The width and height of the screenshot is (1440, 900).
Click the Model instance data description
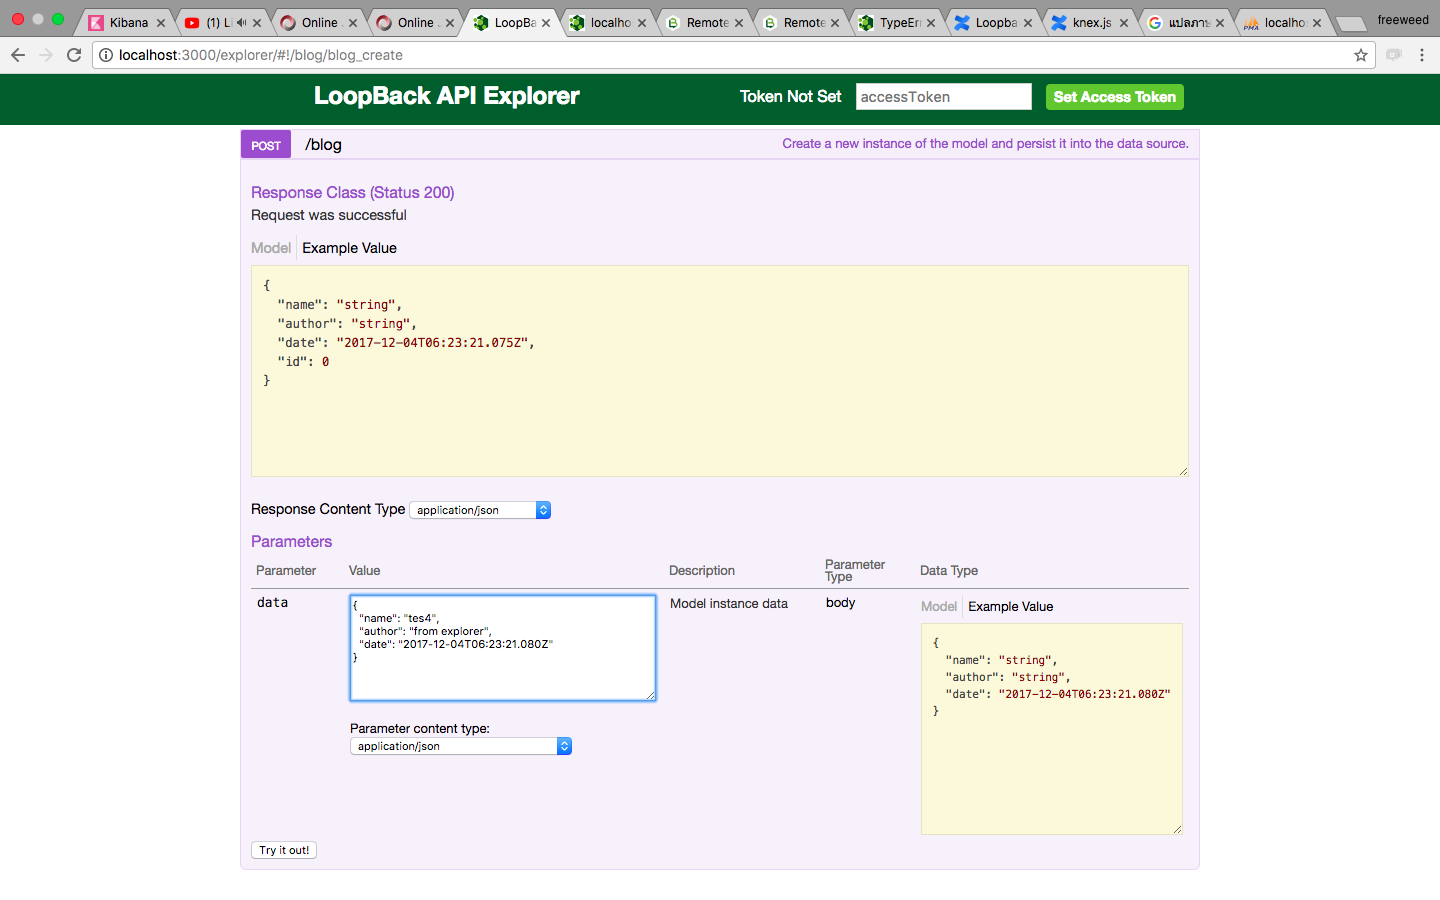coord(729,603)
